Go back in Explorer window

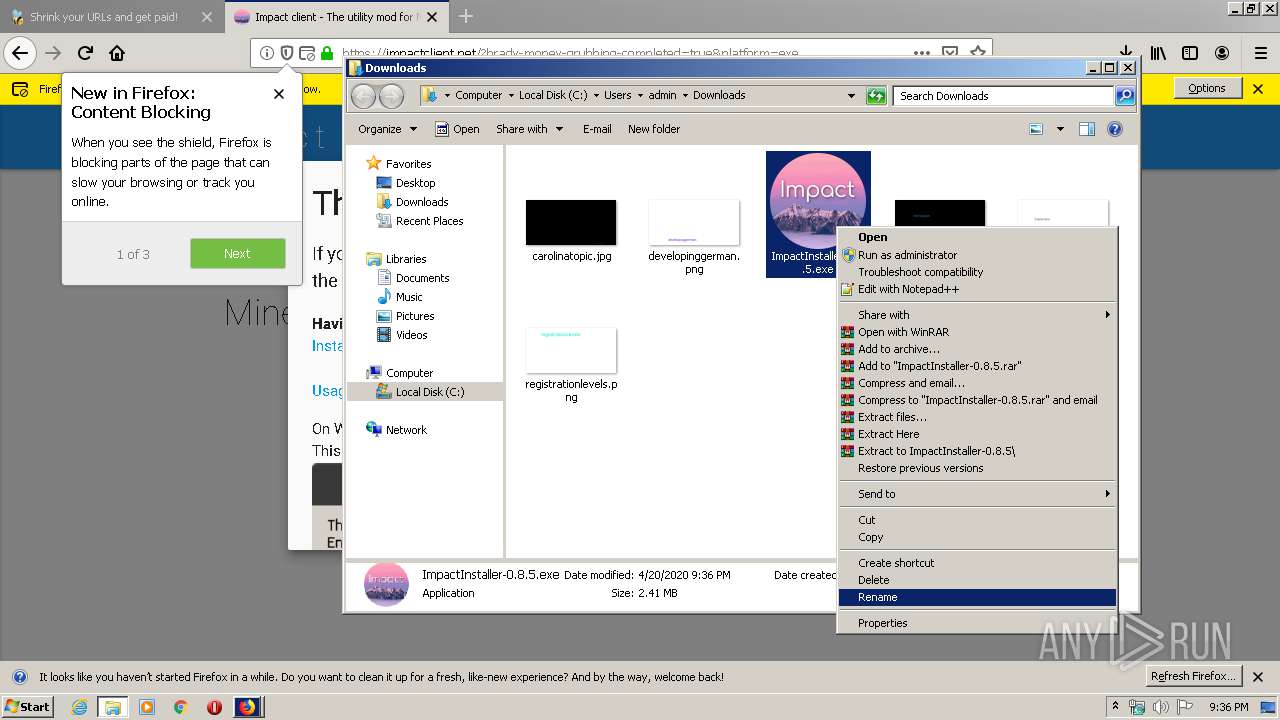pyautogui.click(x=364, y=96)
